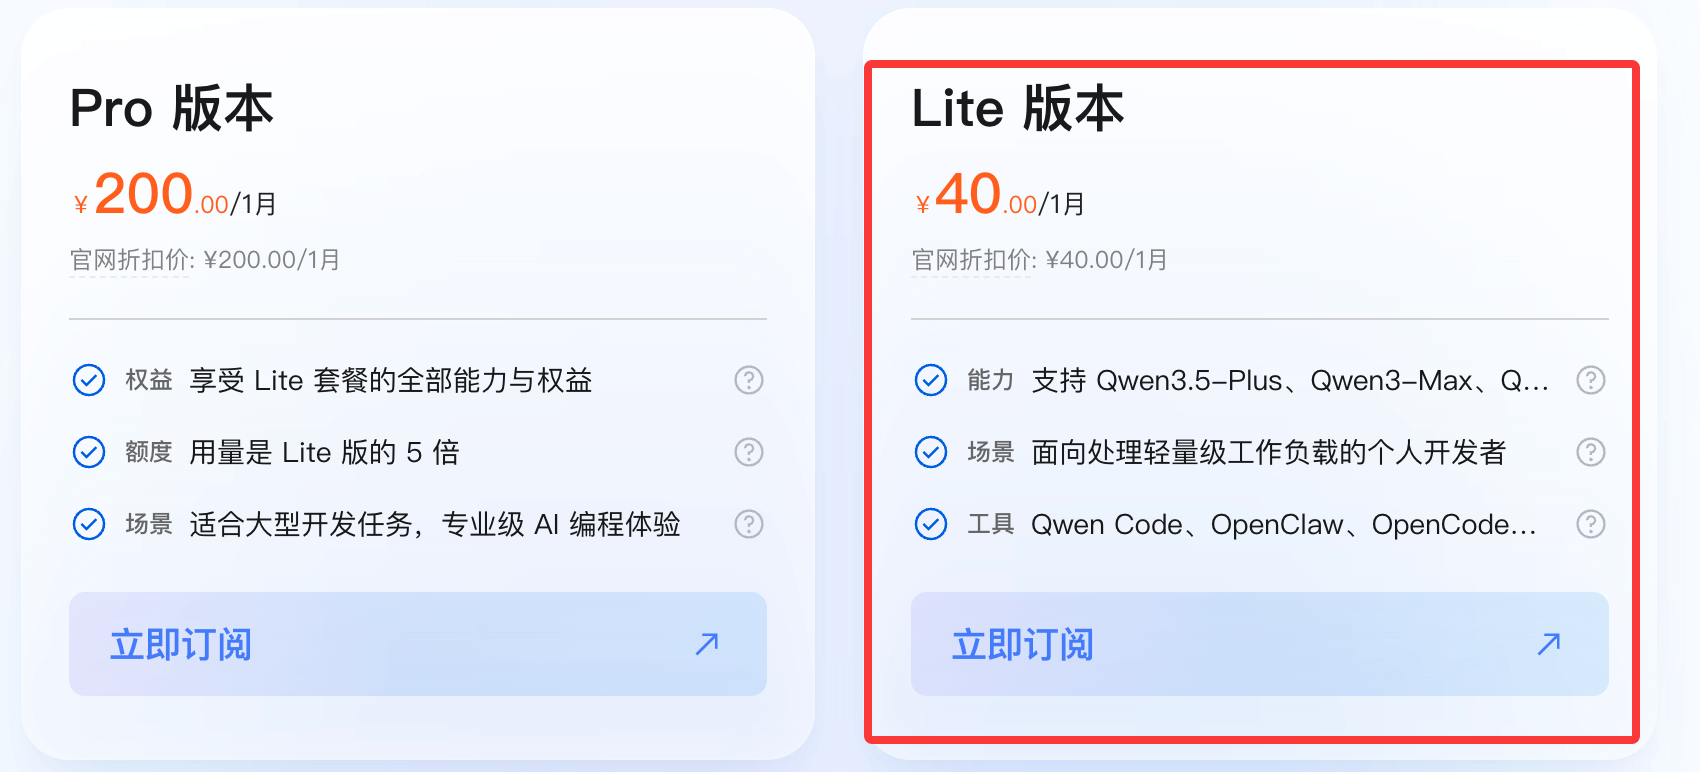
Task: Select the Lite 版本 plan title
Action: tap(1017, 108)
